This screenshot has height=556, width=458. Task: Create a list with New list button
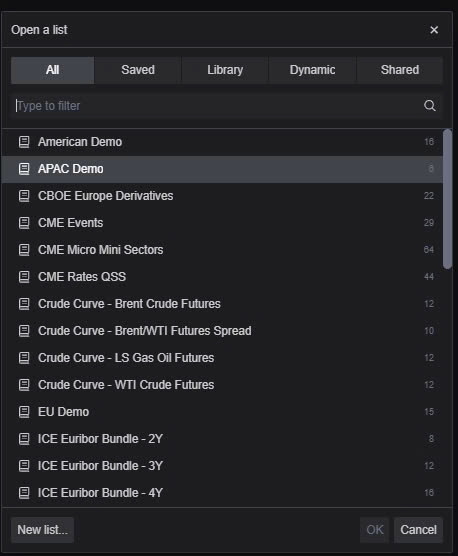click(x=43, y=530)
